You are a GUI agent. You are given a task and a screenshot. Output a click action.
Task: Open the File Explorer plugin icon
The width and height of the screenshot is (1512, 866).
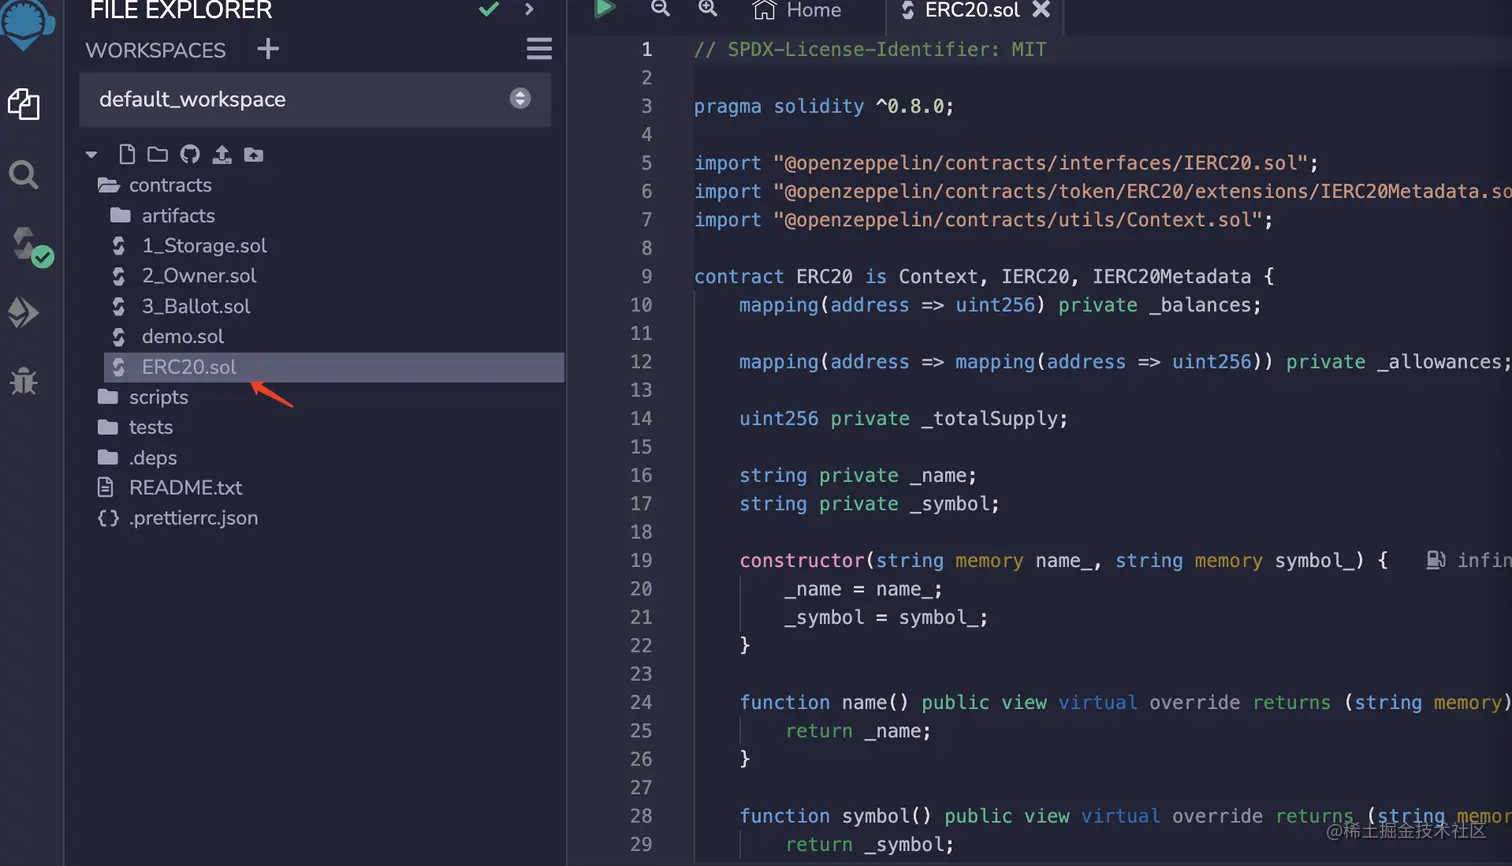click(x=23, y=104)
